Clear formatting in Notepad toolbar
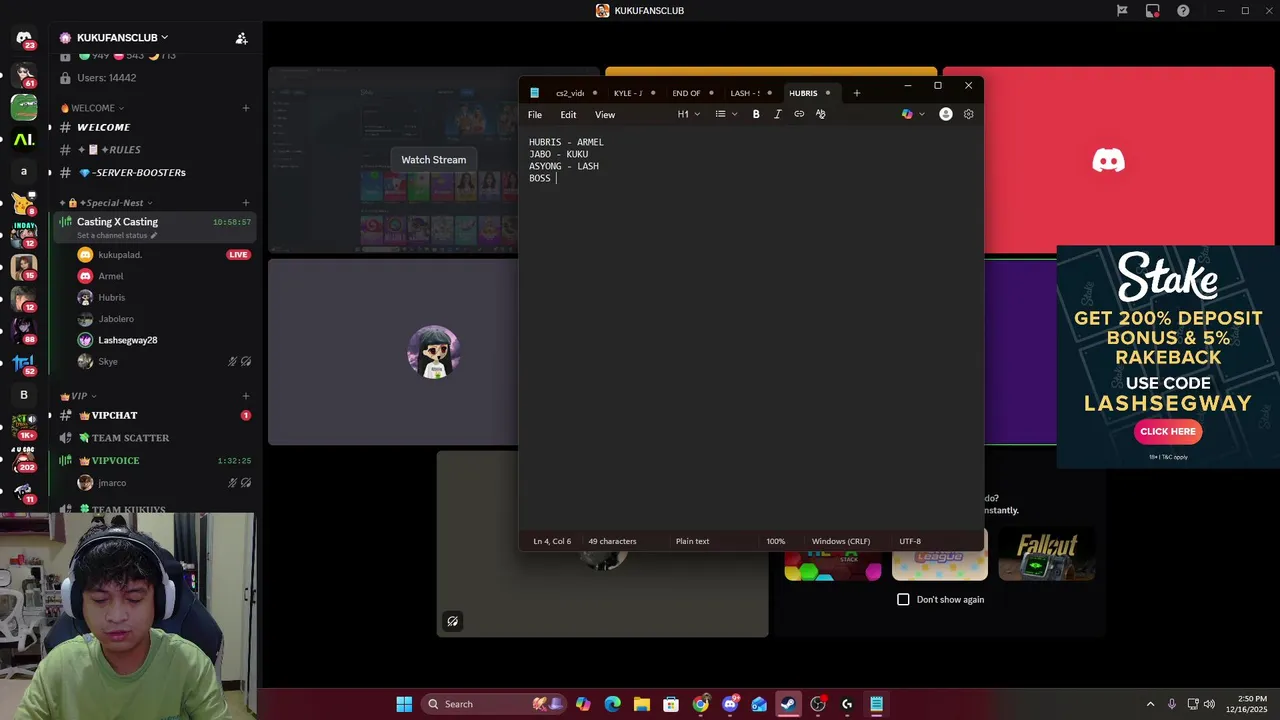 821,114
